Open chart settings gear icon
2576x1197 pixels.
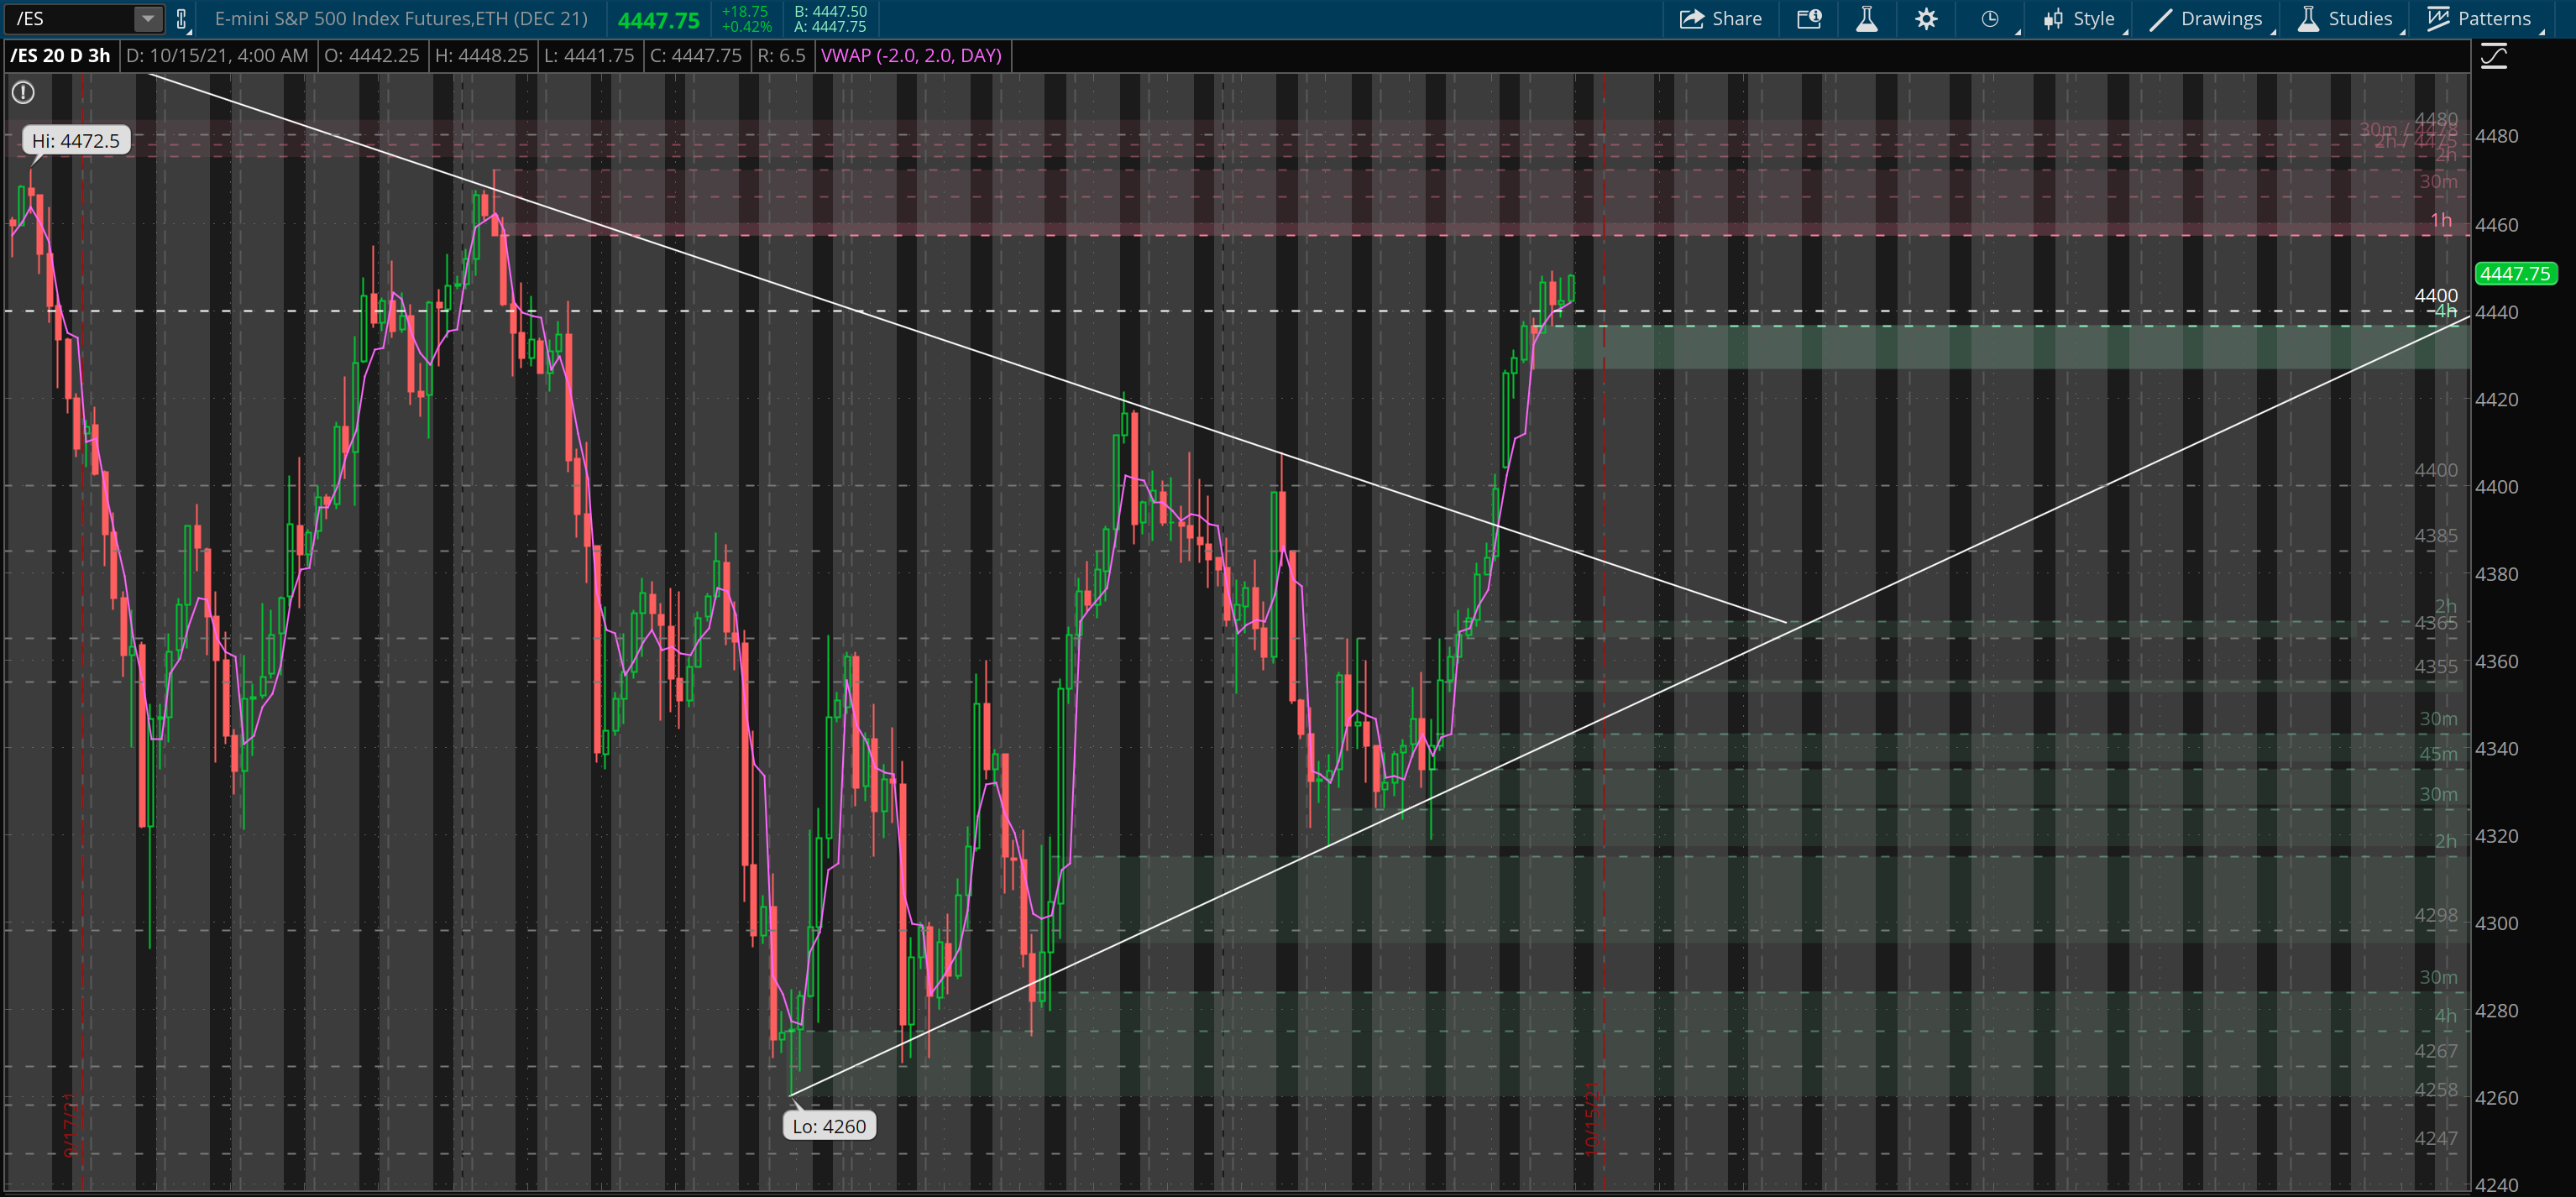[x=1926, y=19]
